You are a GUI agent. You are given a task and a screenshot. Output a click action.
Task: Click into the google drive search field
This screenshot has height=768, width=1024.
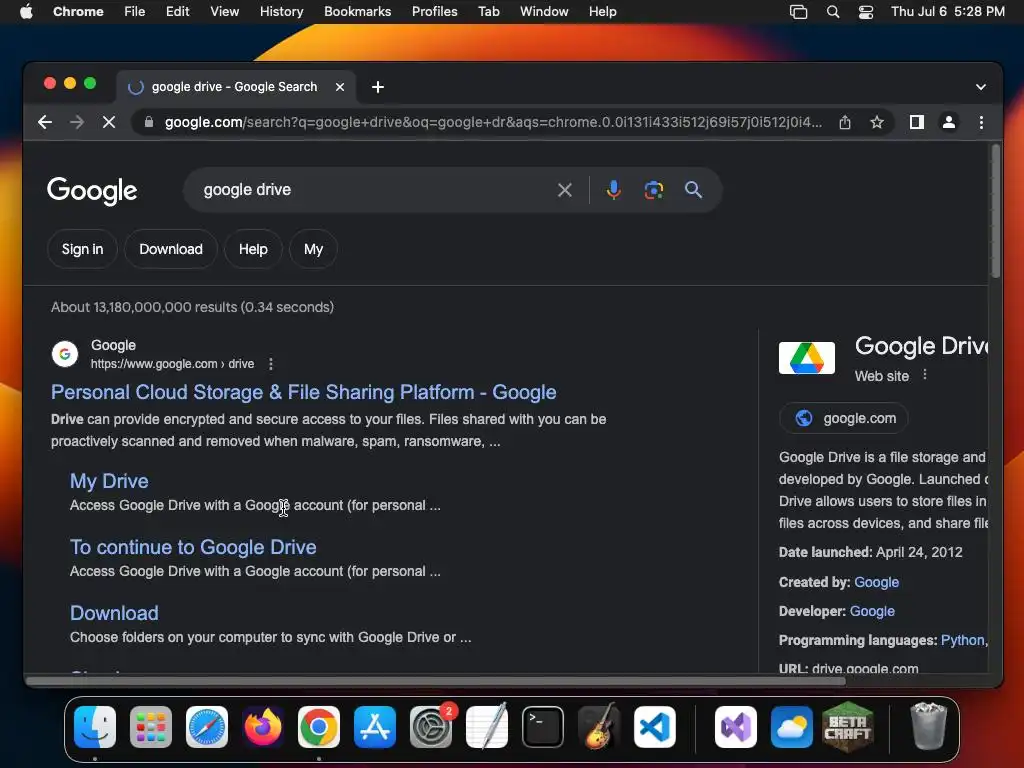pyautogui.click(x=379, y=190)
